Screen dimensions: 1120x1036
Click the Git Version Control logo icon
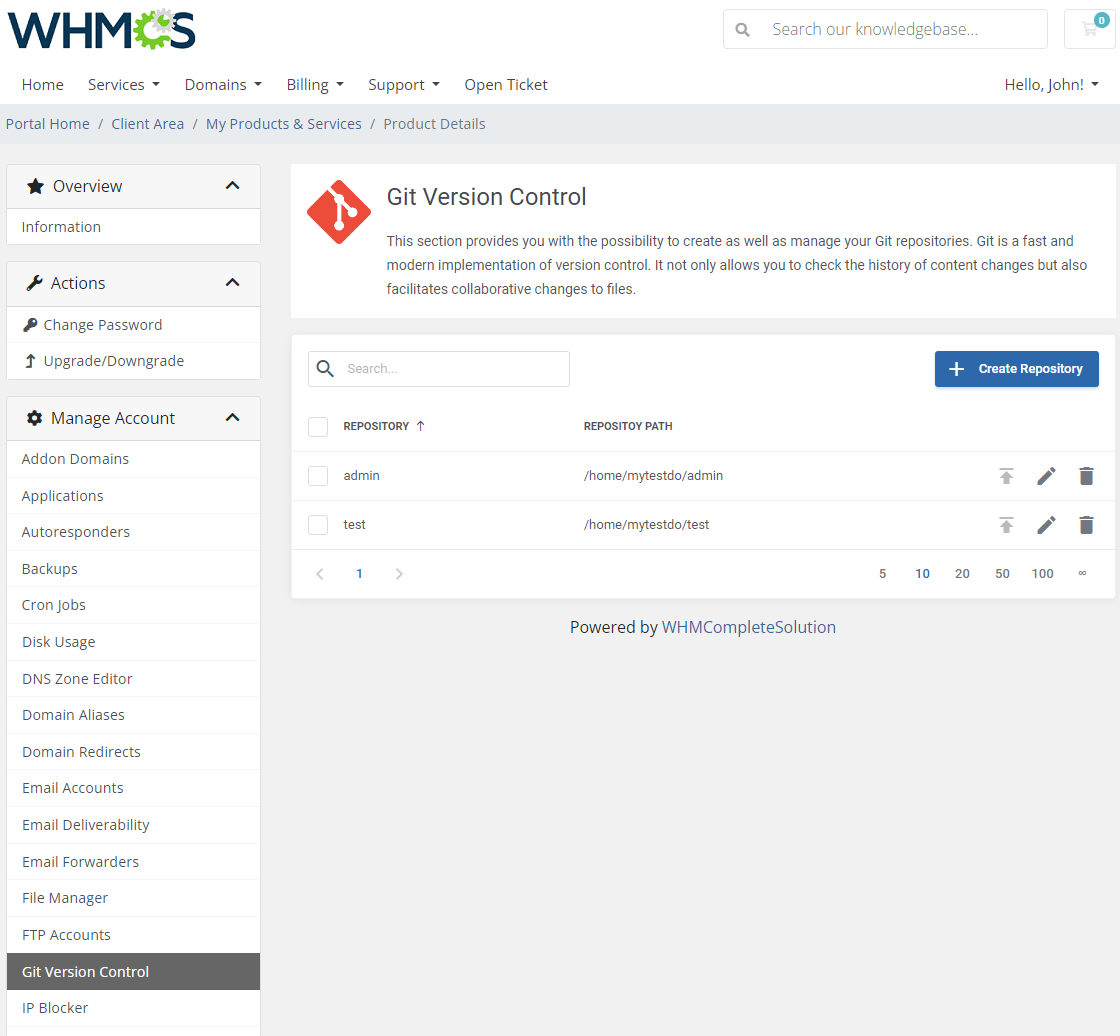point(339,211)
